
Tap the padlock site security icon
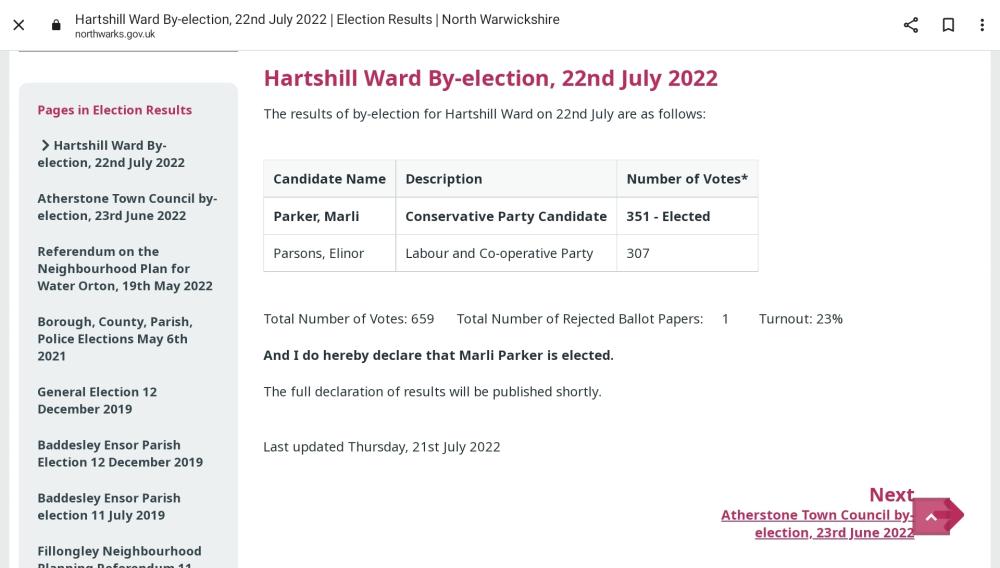(x=56, y=25)
